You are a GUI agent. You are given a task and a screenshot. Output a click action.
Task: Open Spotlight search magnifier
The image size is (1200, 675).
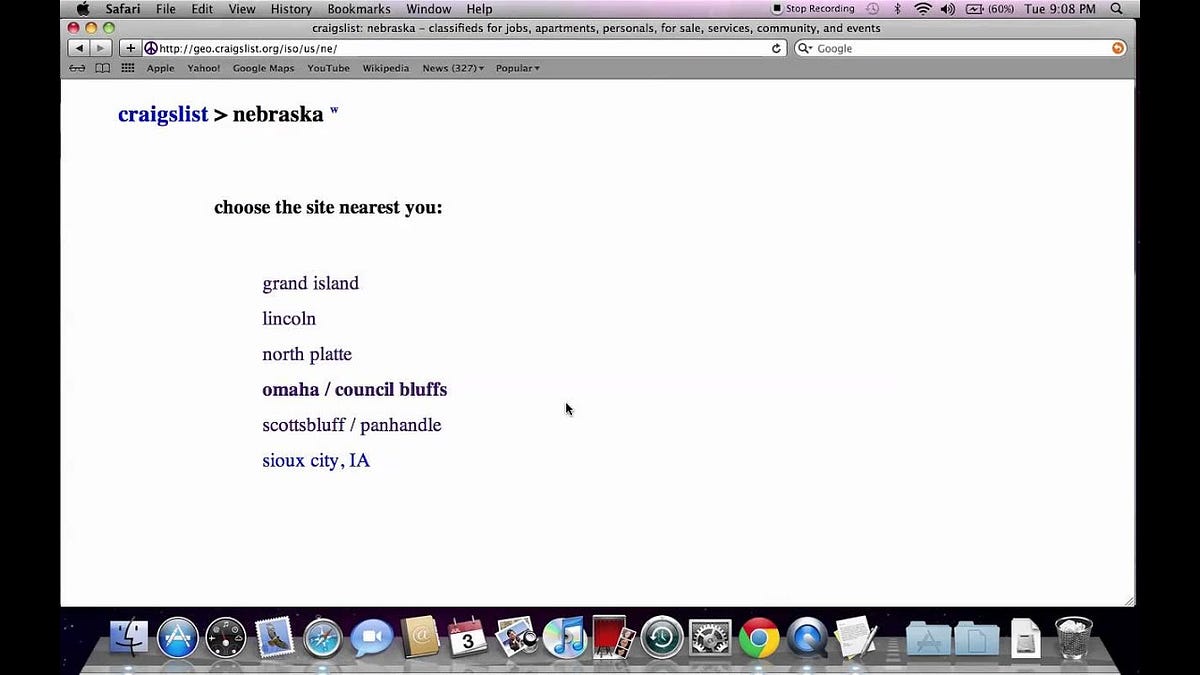coord(1116,9)
